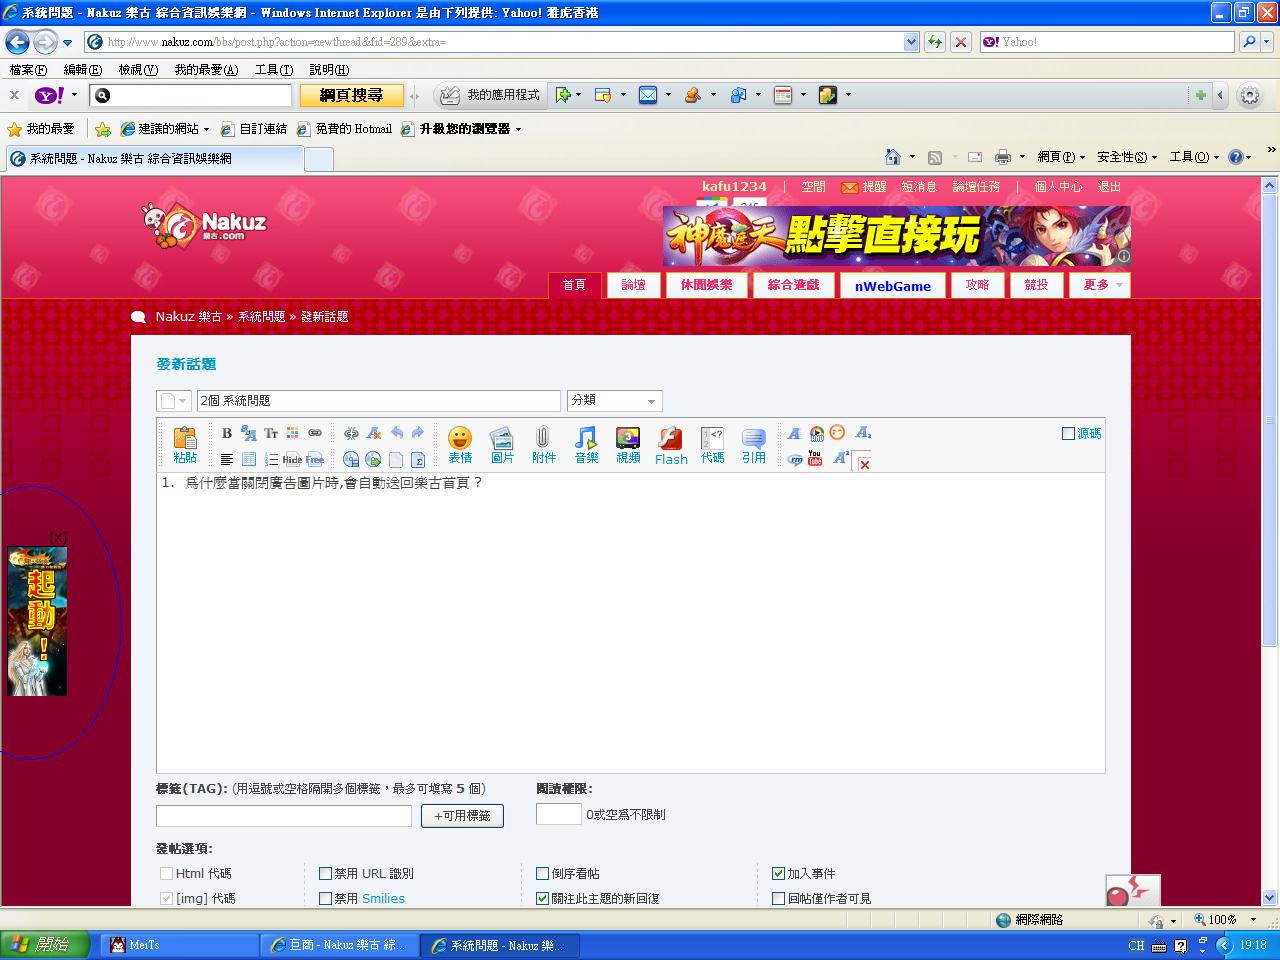1280x960 pixels.
Task: Open the 短消息 messages link
Action: pos(919,187)
